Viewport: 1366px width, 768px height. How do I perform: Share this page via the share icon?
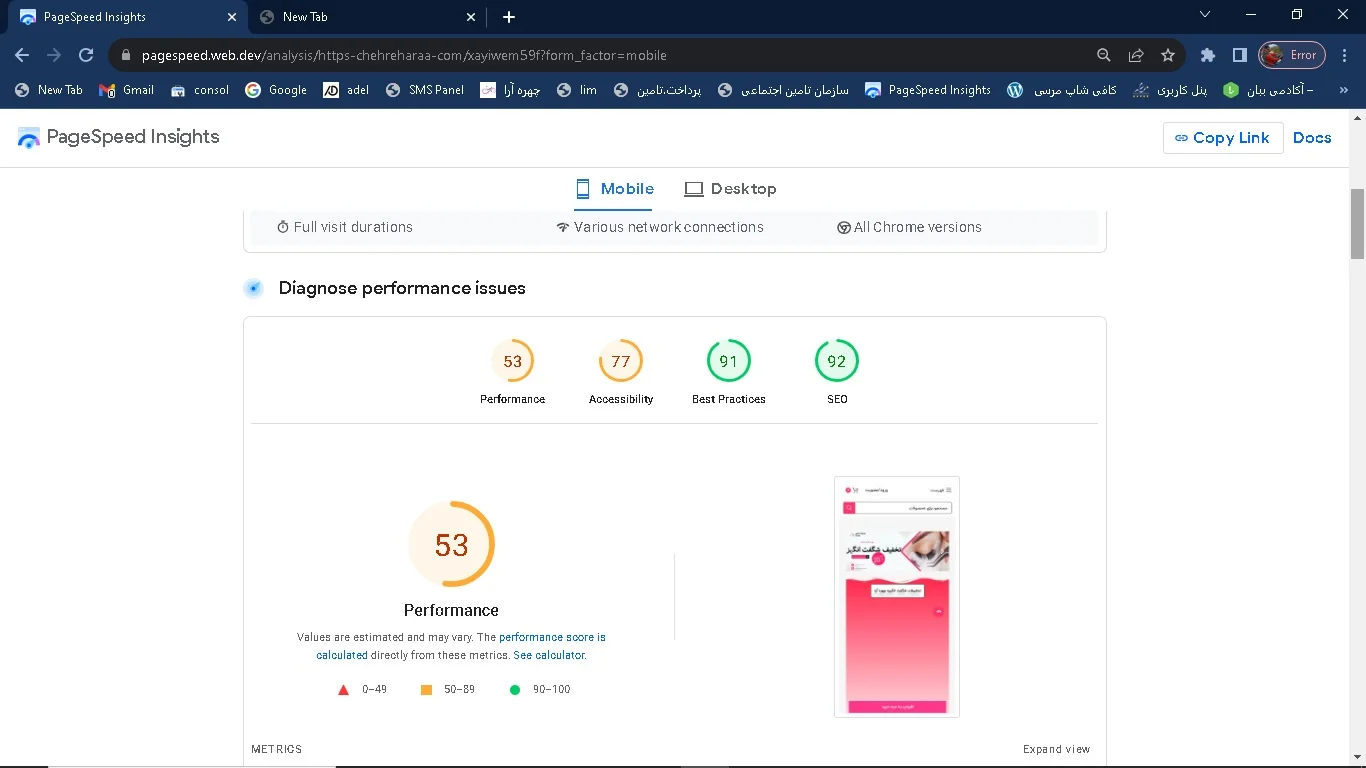coord(1136,55)
